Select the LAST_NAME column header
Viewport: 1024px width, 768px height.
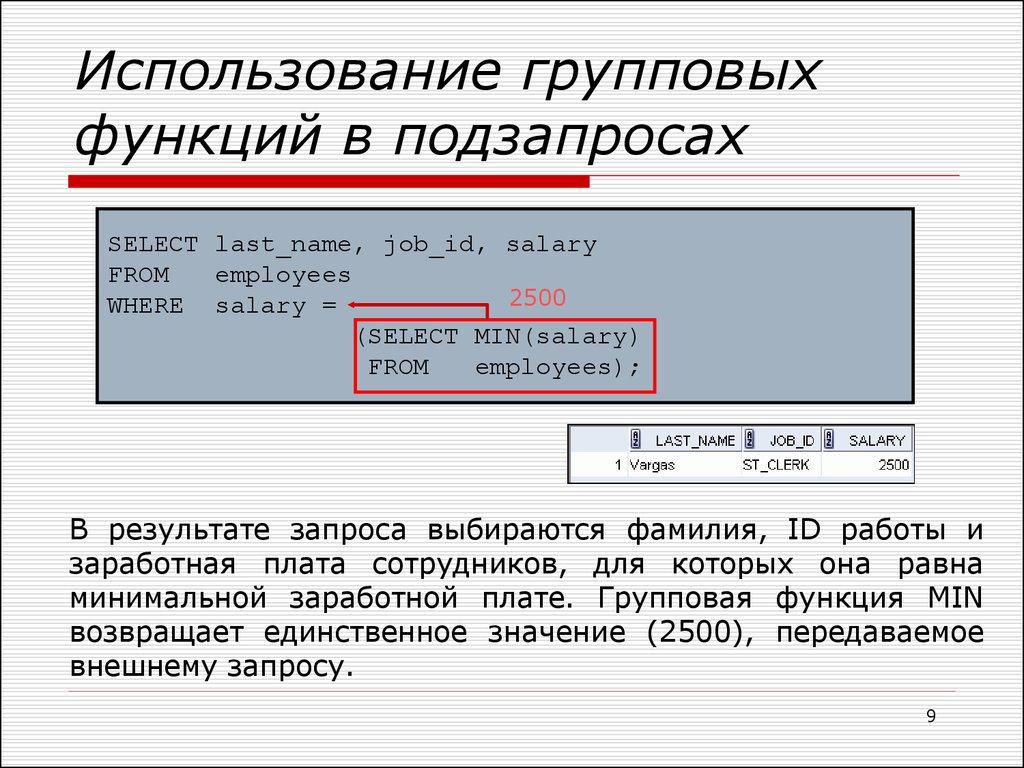[x=694, y=439]
